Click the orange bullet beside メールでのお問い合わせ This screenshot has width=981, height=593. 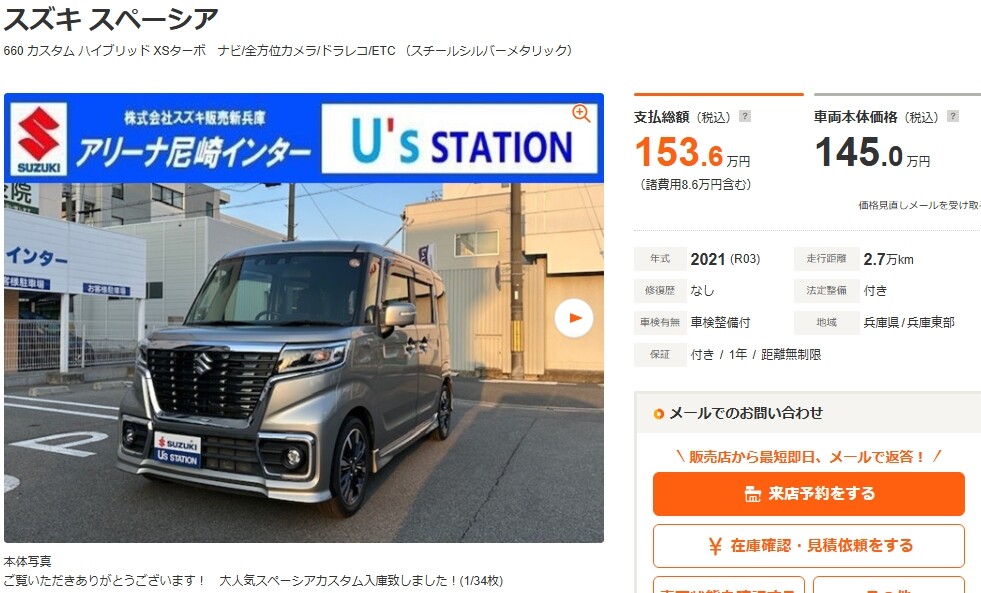pos(658,413)
